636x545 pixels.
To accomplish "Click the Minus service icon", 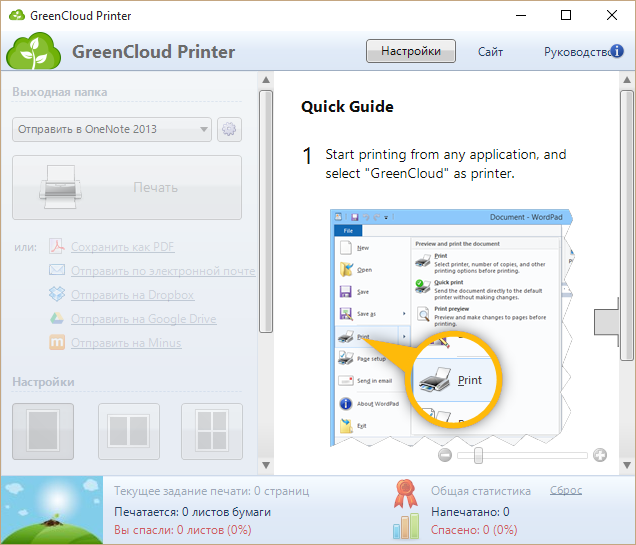I will tap(56, 343).
